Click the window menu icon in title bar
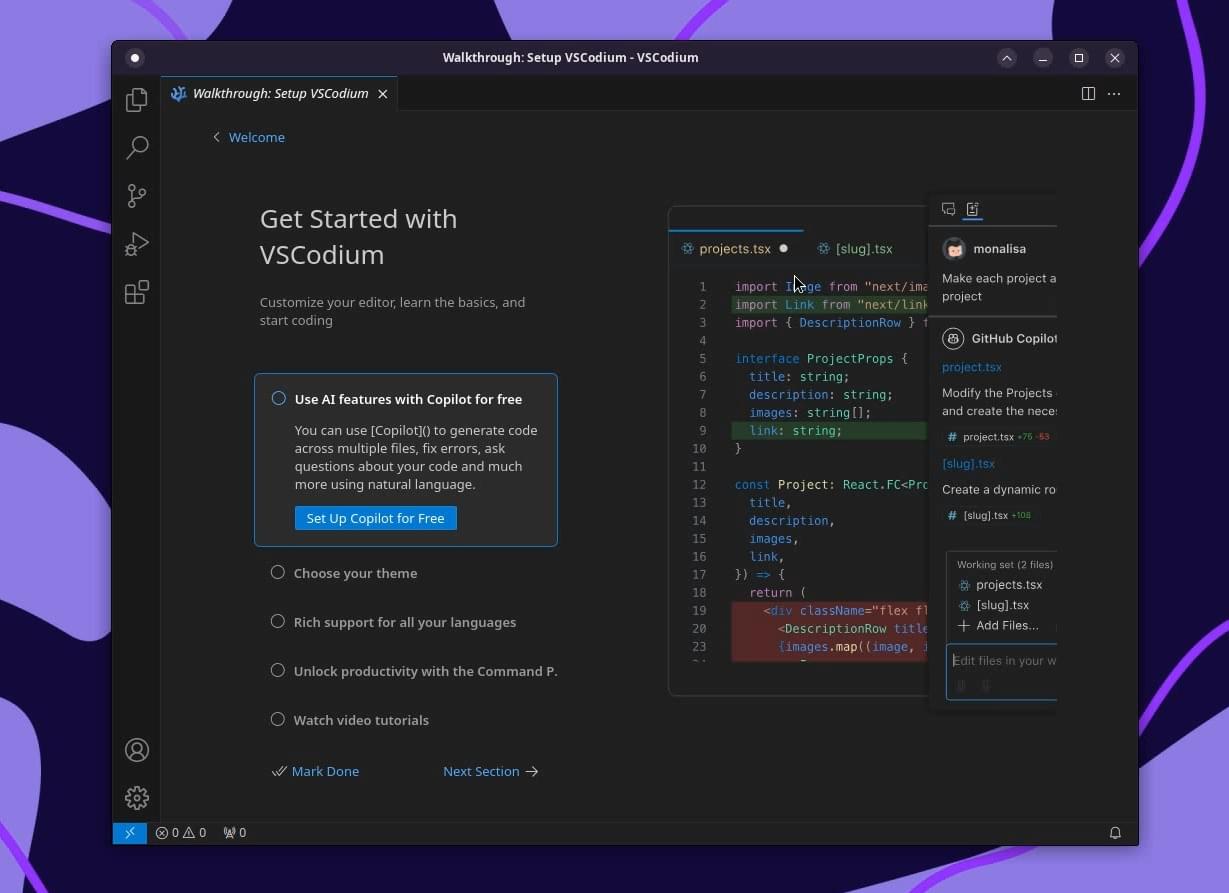The image size is (1229, 893). (x=136, y=58)
